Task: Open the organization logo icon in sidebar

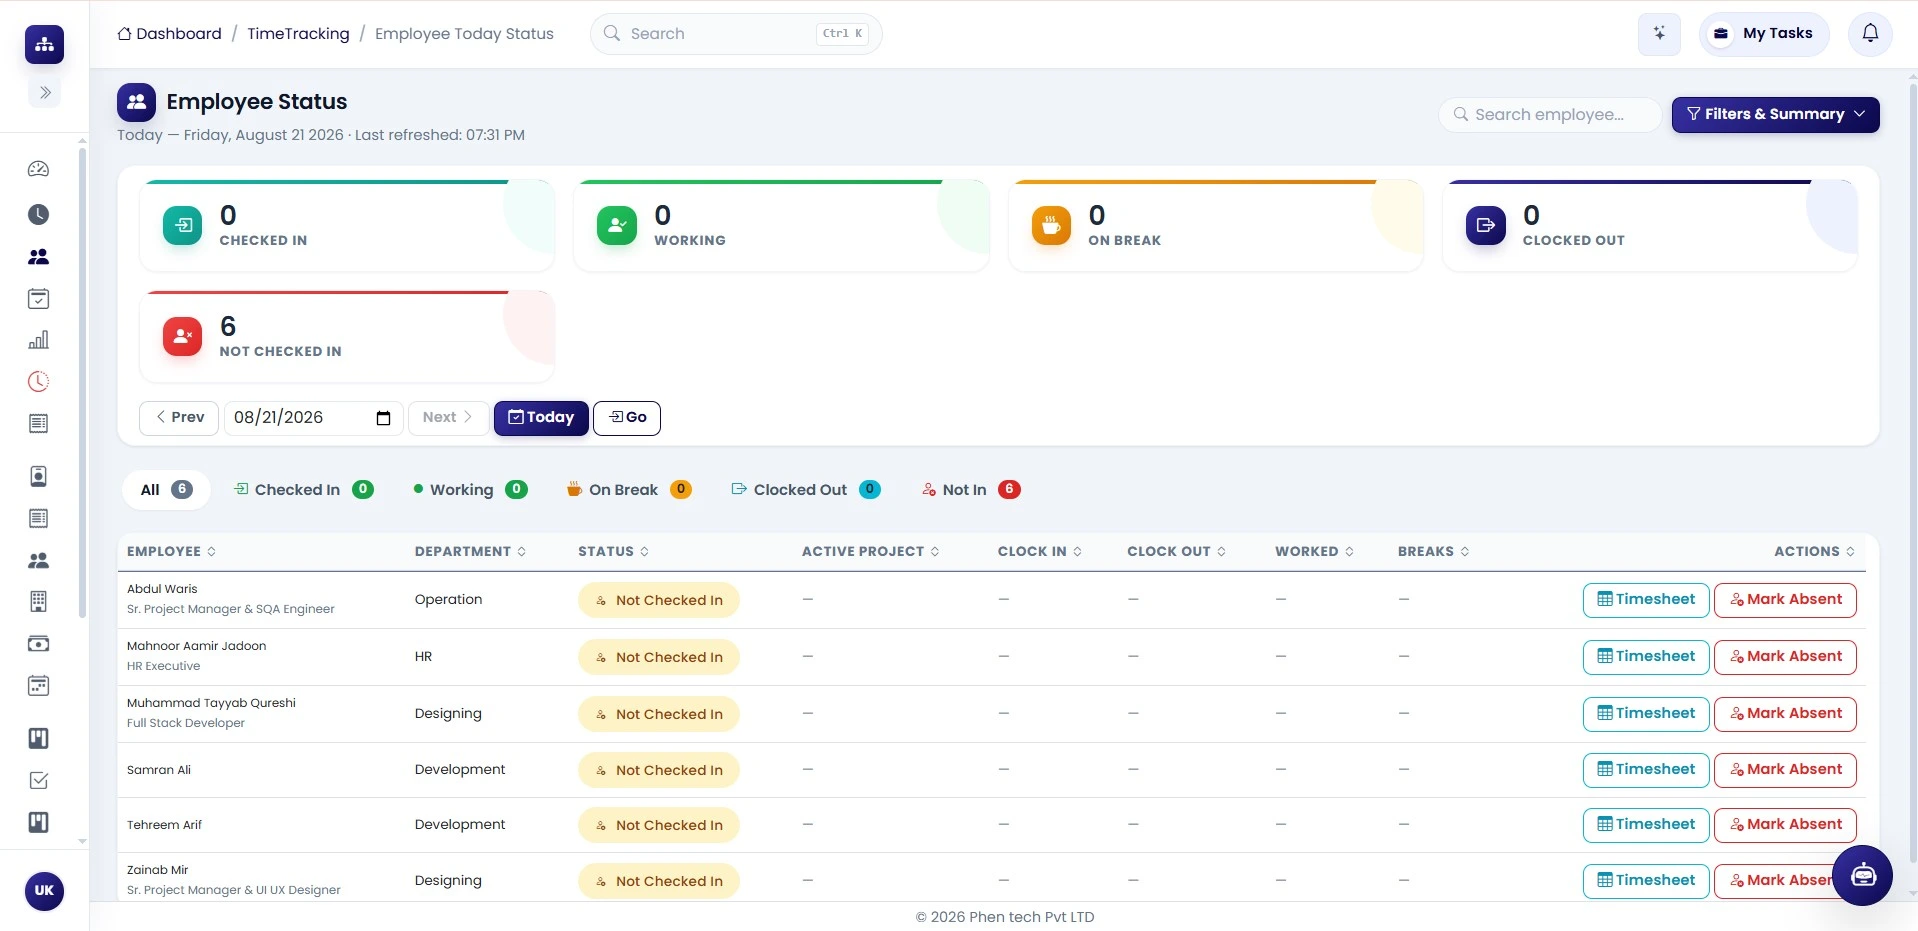Action: click(44, 44)
